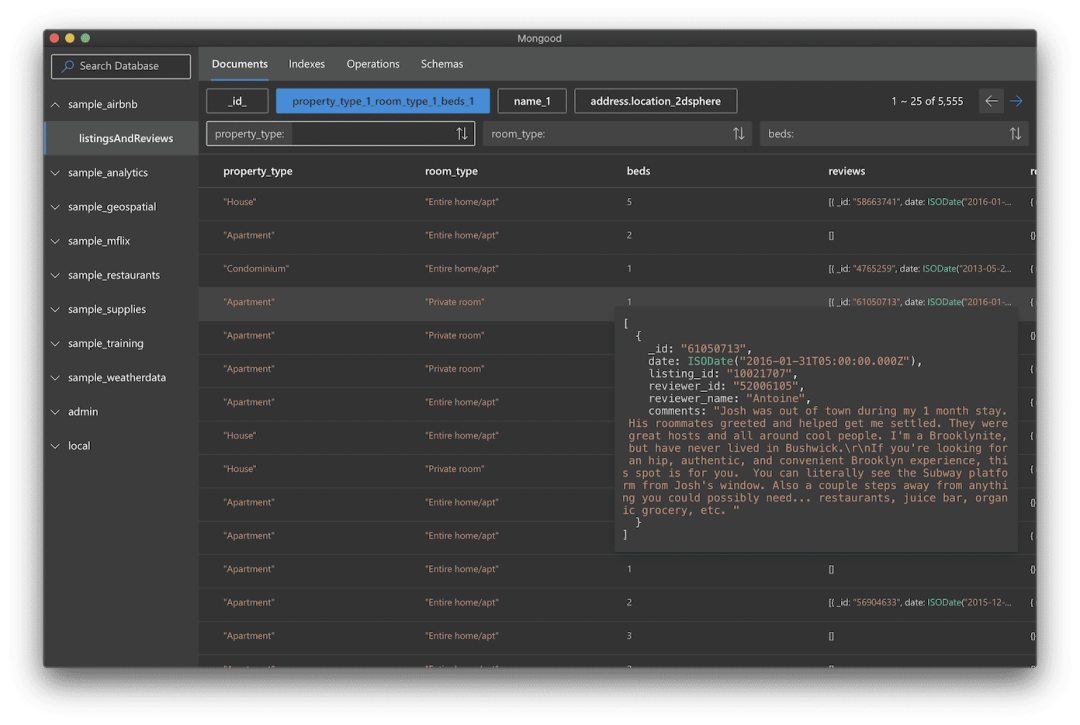The height and width of the screenshot is (725, 1080).
Task: Click listing_id "10021707" in the JSON popup
Action: tap(762, 374)
